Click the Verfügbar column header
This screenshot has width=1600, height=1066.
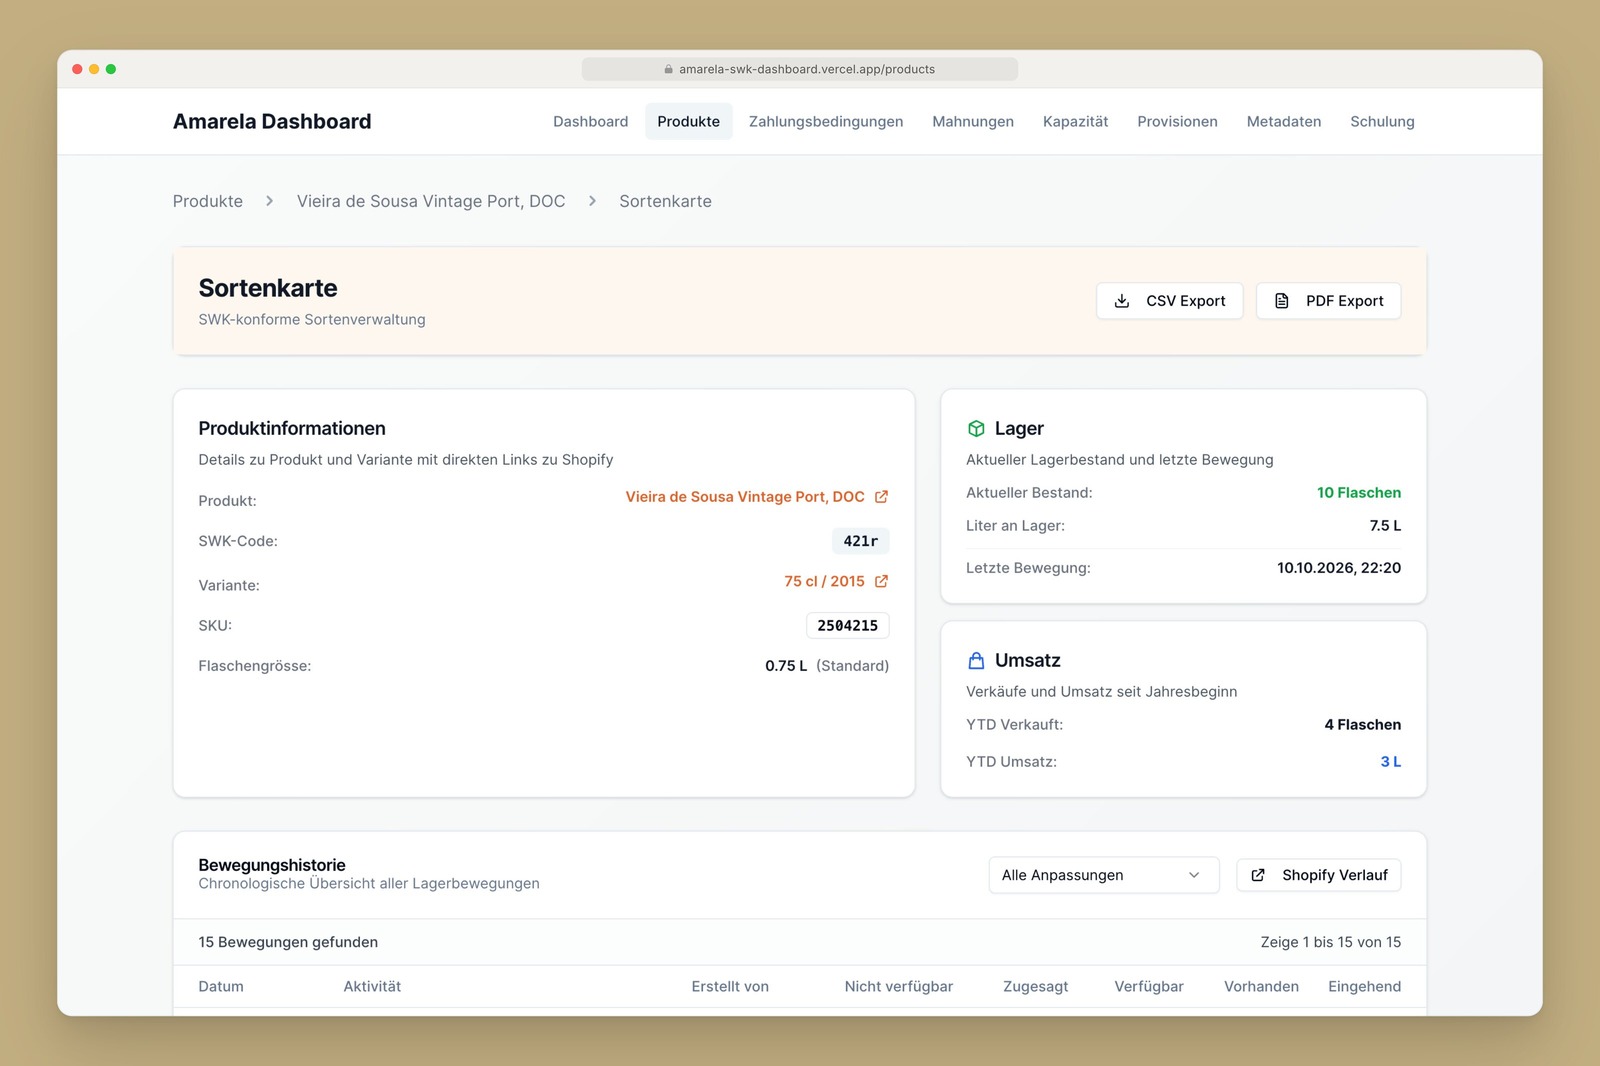point(1149,987)
